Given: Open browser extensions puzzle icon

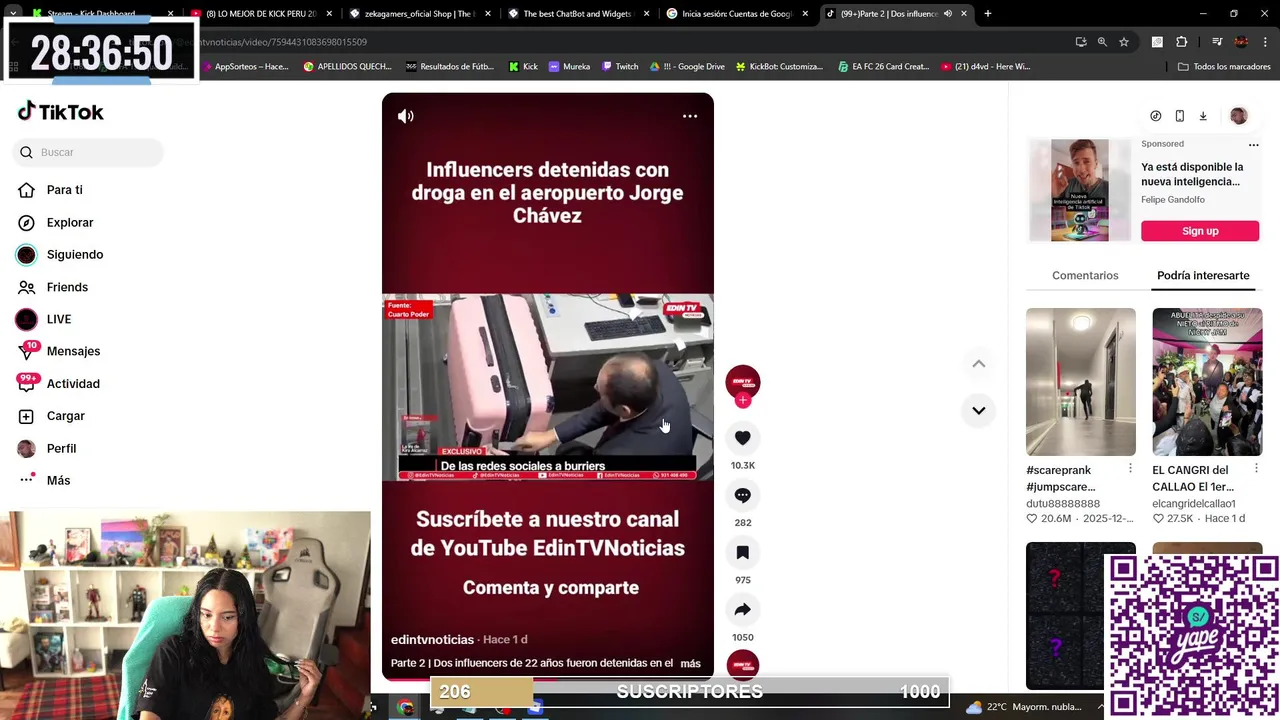Looking at the screenshot, I should 1181,42.
